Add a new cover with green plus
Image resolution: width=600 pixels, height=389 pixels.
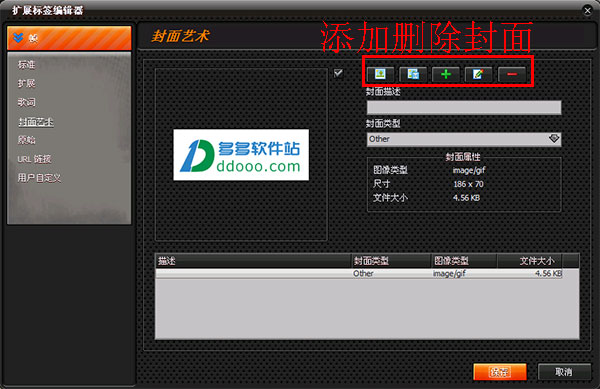click(446, 74)
